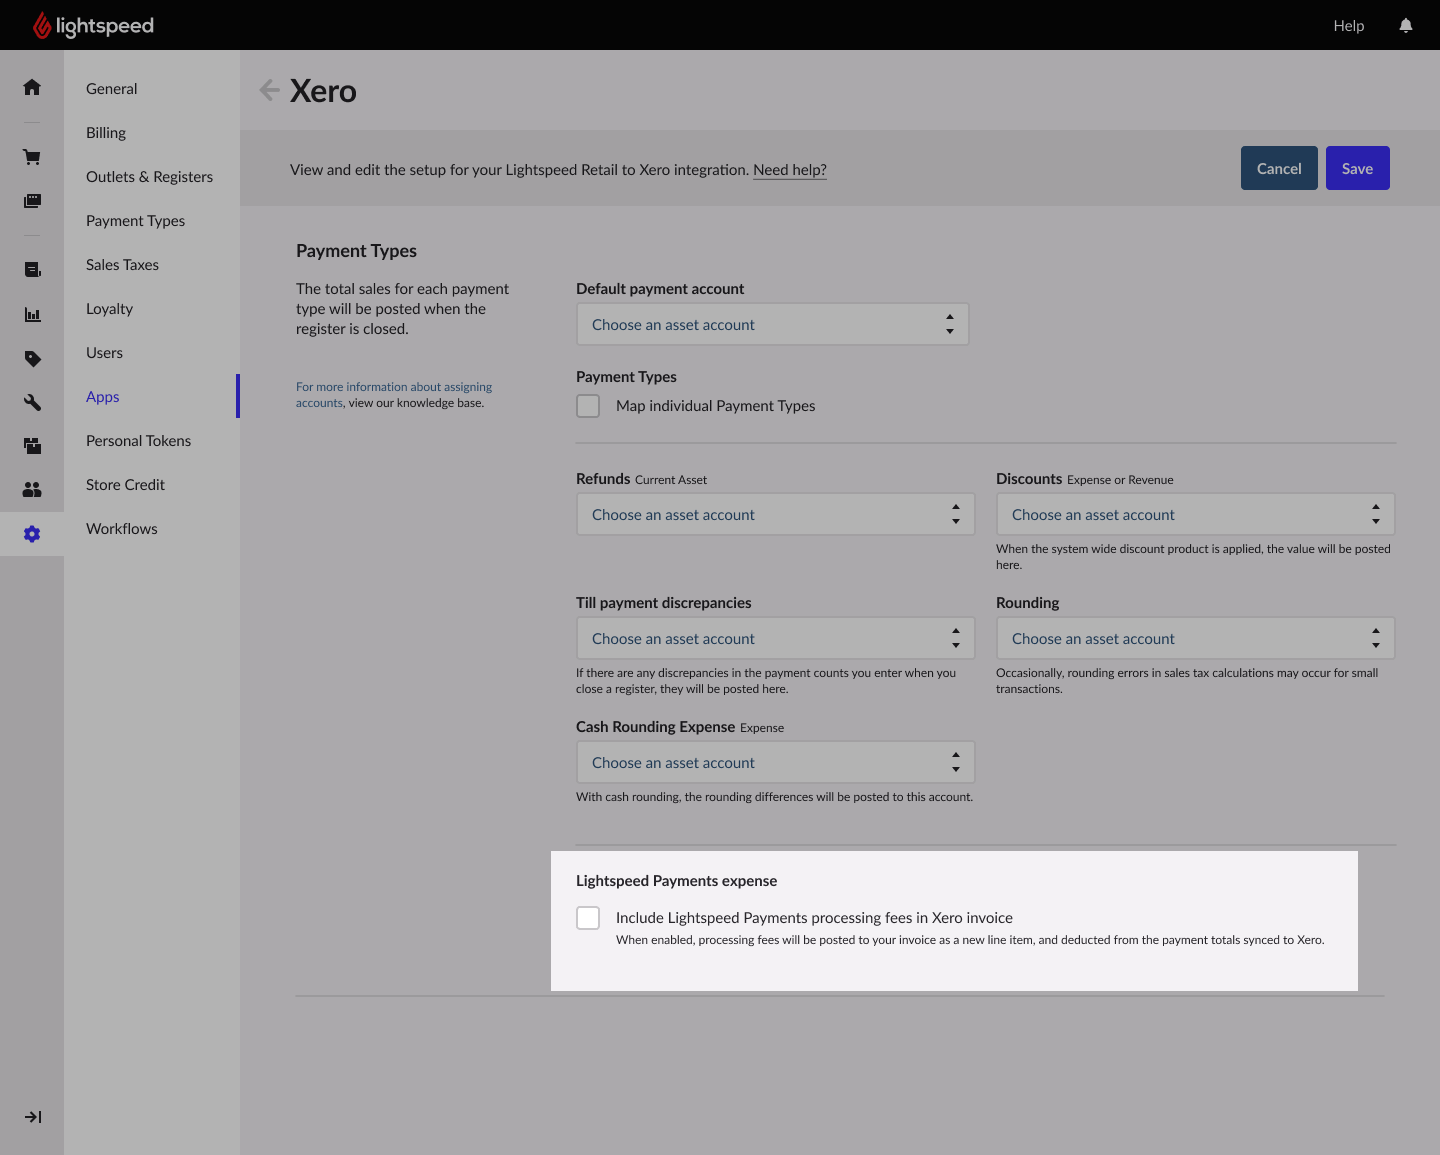The image size is (1440, 1155).
Task: Open Default payment account dropdown
Action: (x=772, y=324)
